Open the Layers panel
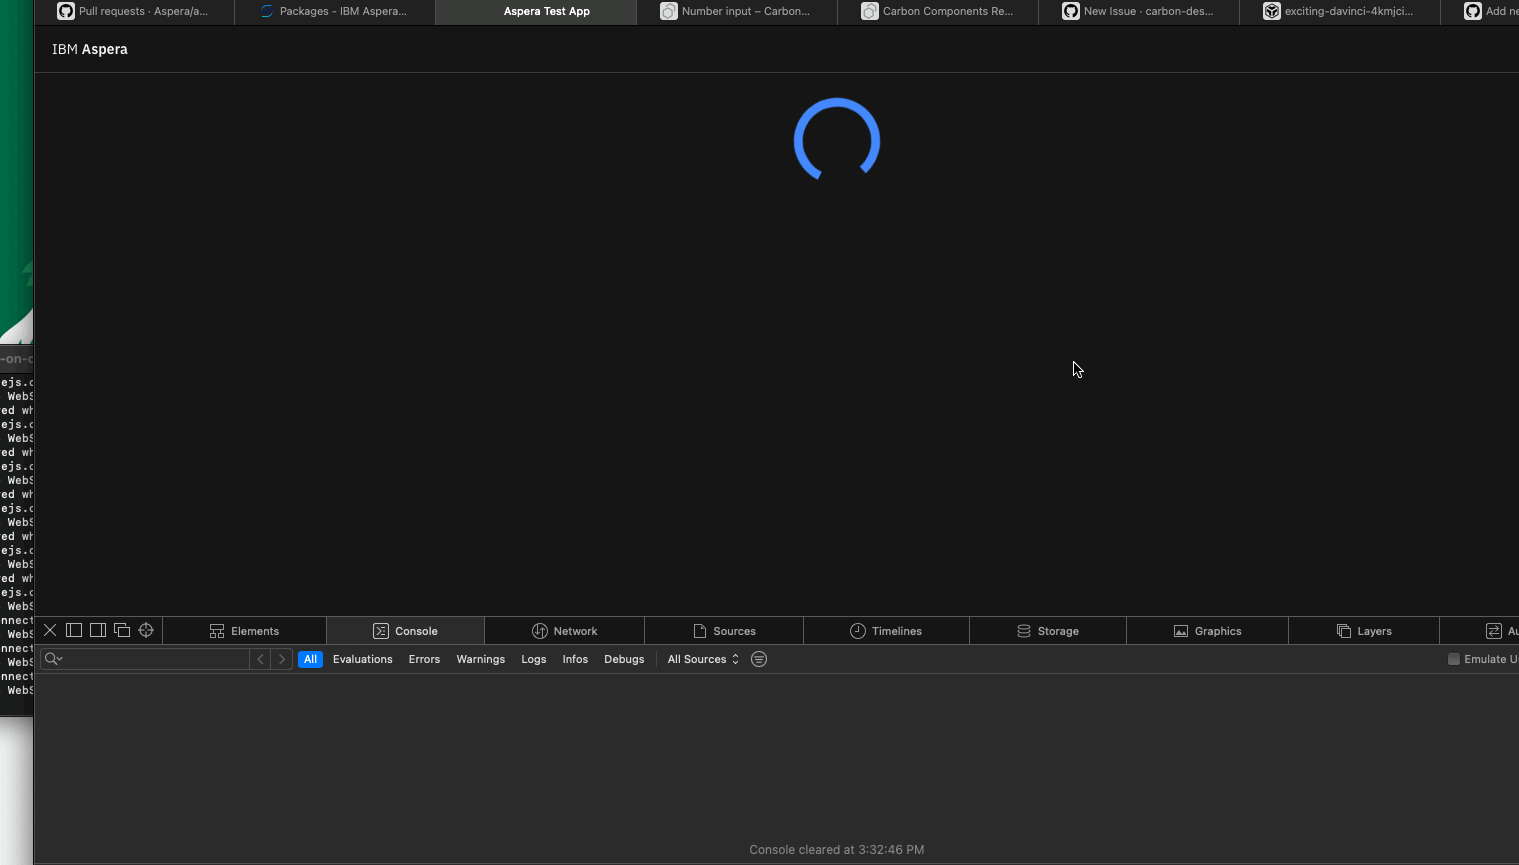 pyautogui.click(x=1364, y=630)
